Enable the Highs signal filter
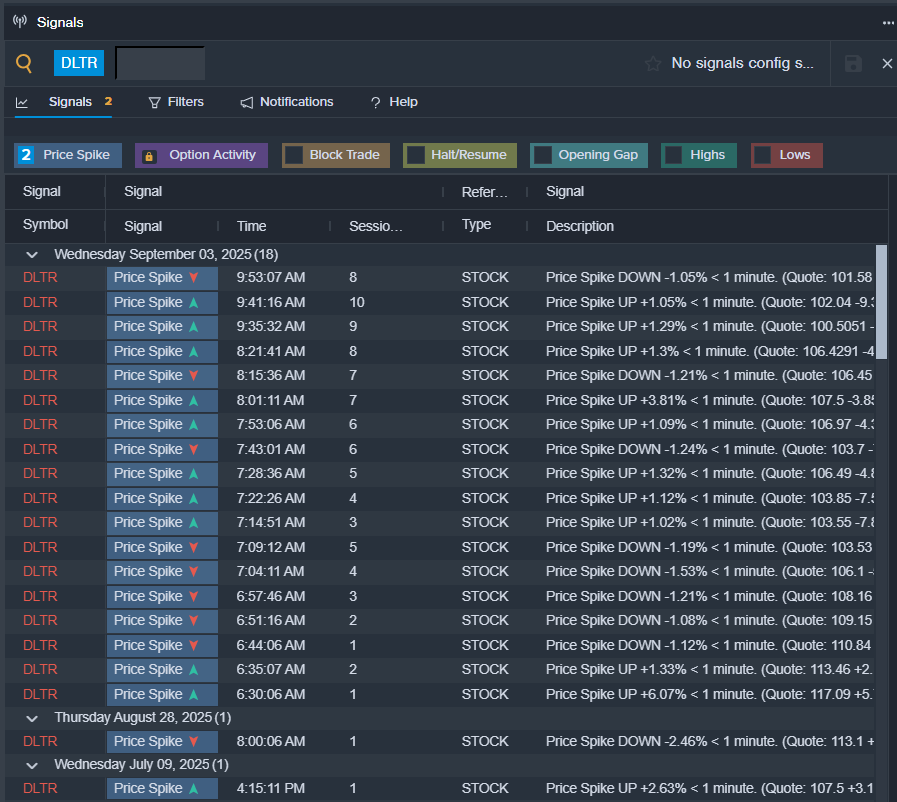This screenshot has height=802, width=897. click(698, 155)
